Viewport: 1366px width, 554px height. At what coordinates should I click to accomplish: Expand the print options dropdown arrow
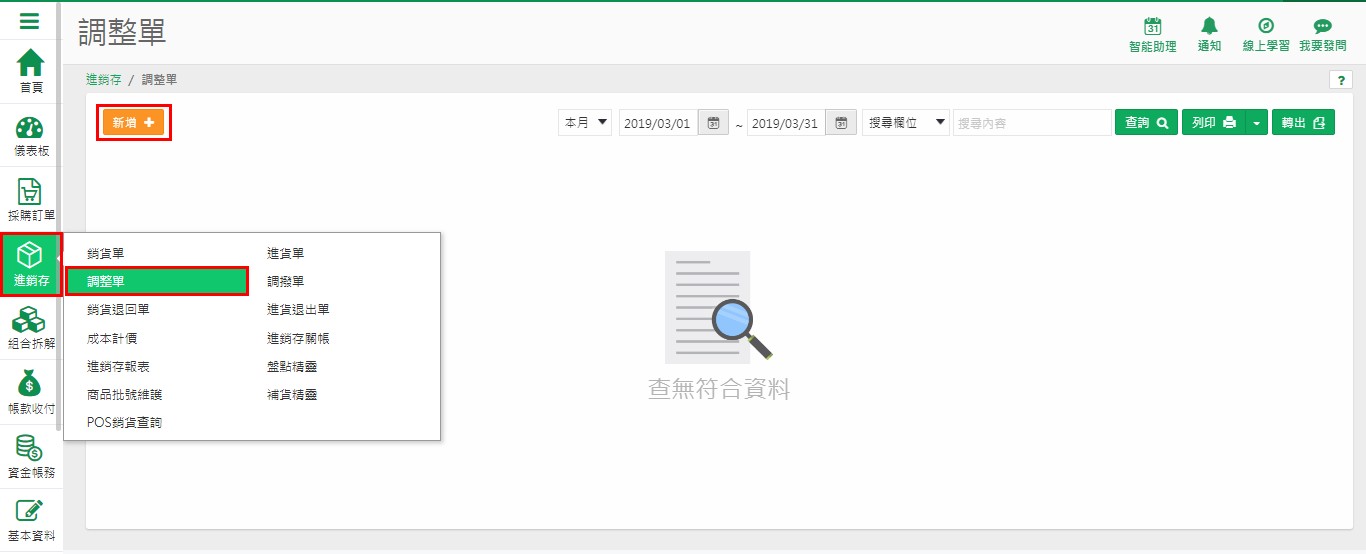(1257, 122)
